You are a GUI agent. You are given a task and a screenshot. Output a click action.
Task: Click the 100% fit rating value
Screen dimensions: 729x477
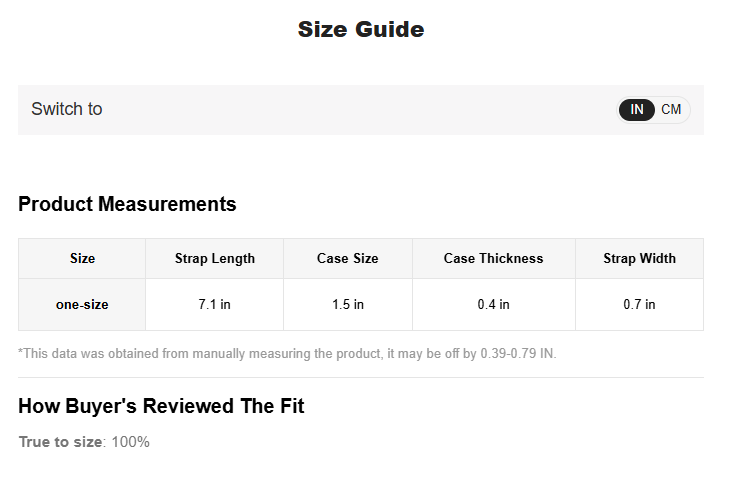point(130,441)
